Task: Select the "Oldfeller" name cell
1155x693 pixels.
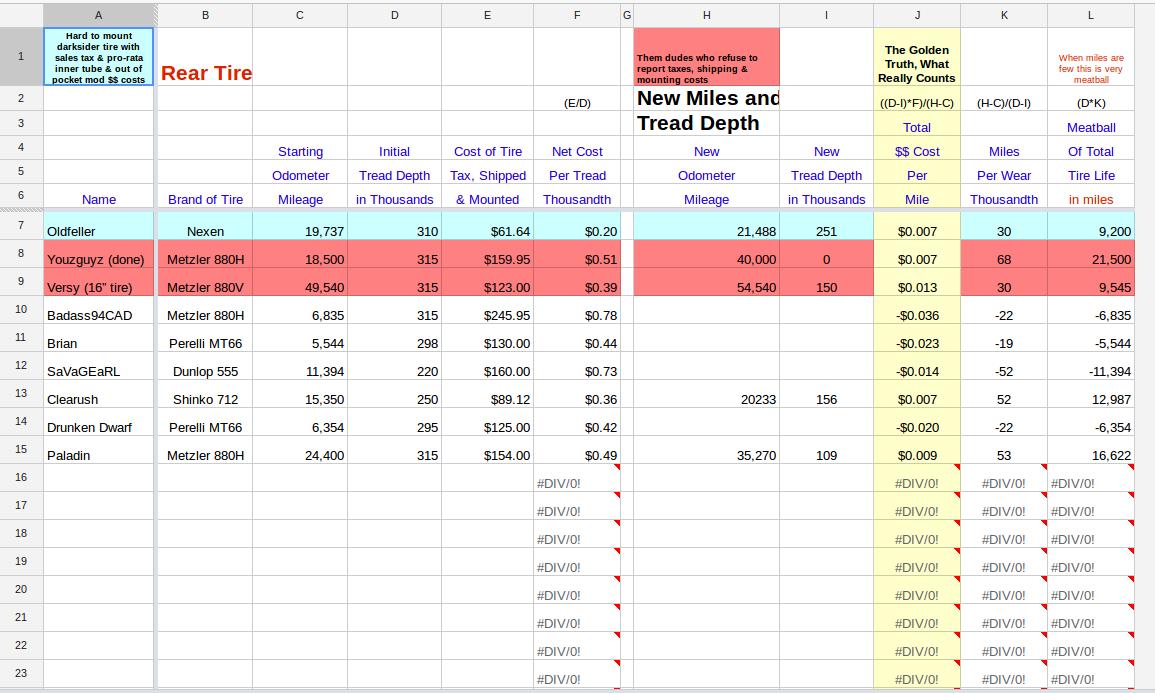Action: [x=98, y=231]
